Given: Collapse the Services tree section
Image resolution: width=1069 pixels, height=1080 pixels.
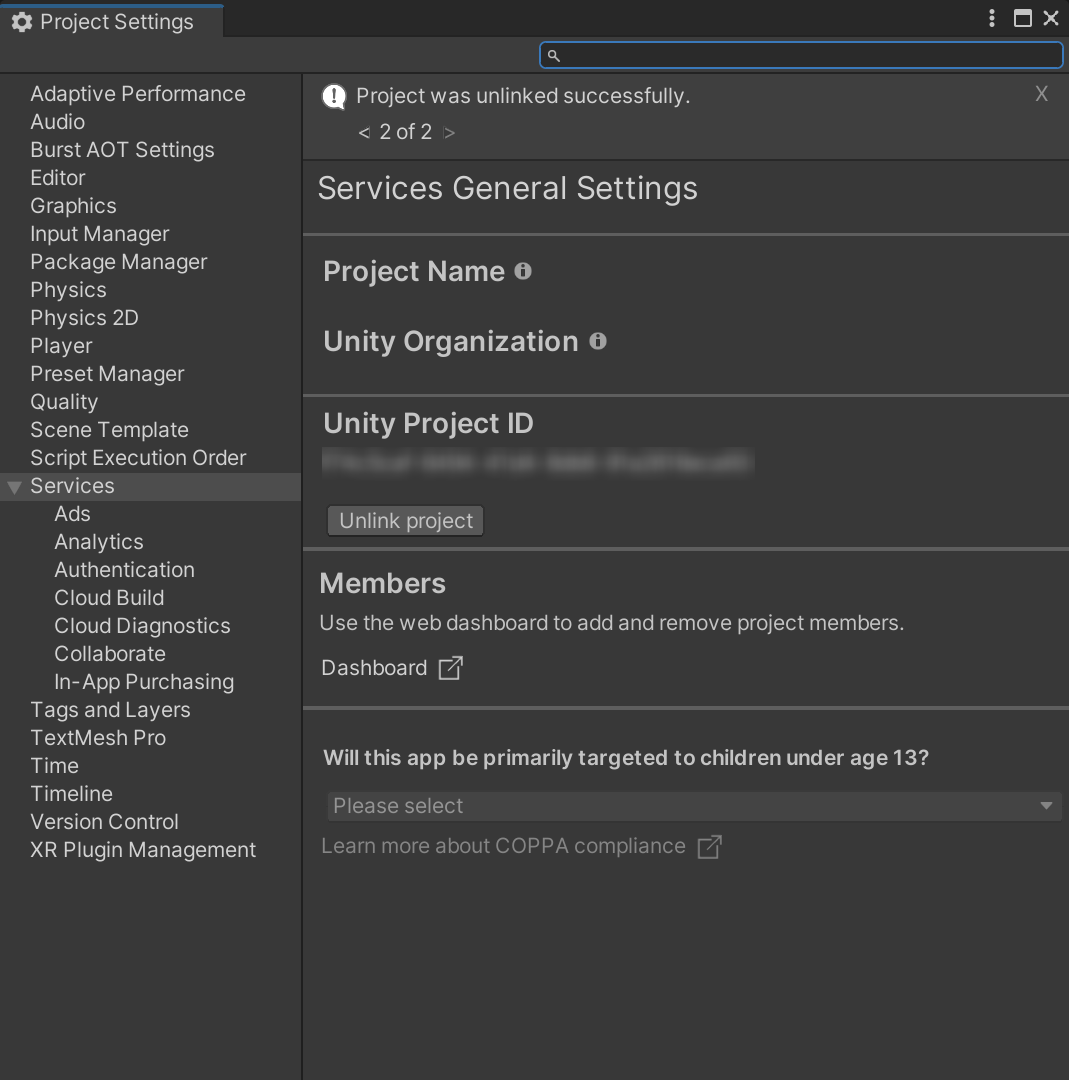Looking at the screenshot, I should [x=14, y=487].
